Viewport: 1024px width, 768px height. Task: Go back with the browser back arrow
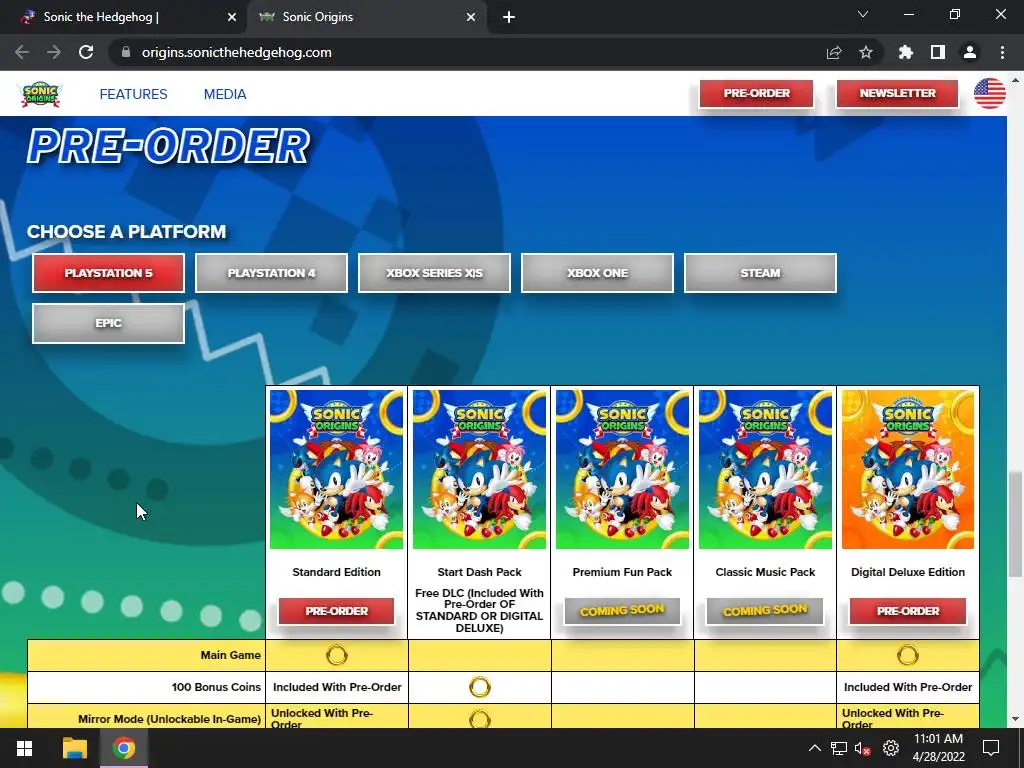(x=22, y=52)
